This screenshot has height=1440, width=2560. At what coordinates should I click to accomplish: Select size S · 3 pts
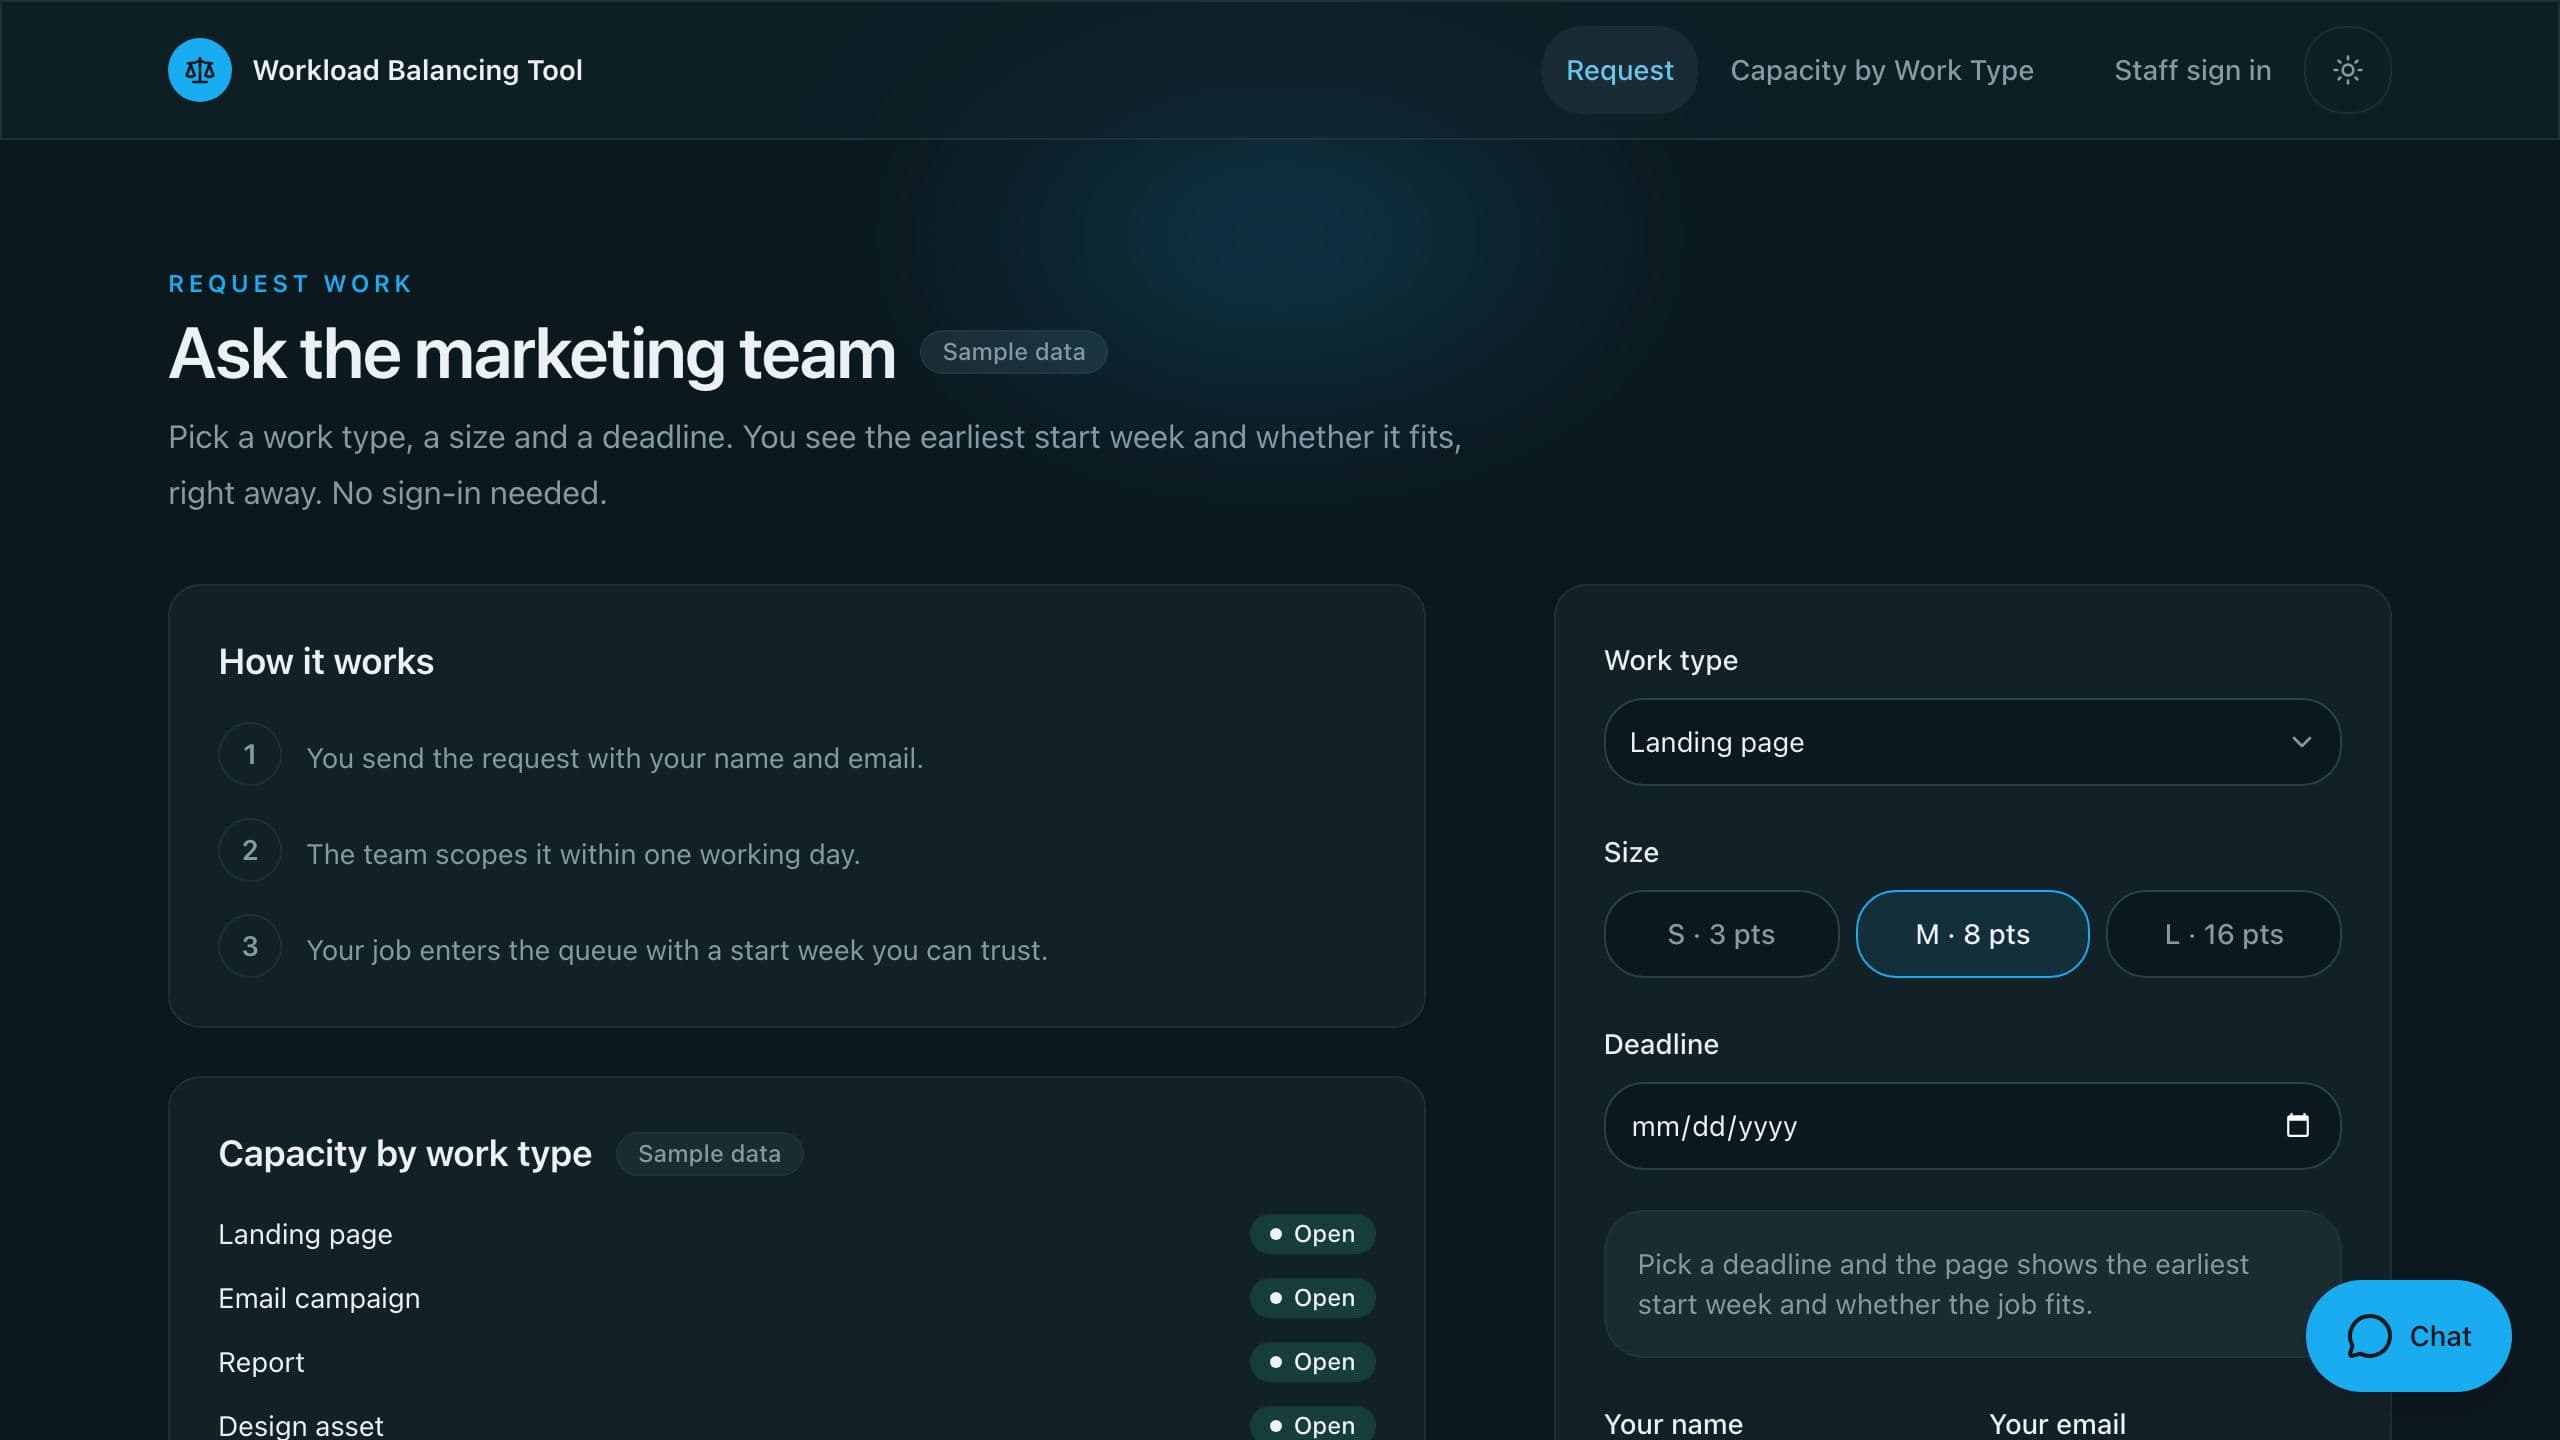(1721, 934)
